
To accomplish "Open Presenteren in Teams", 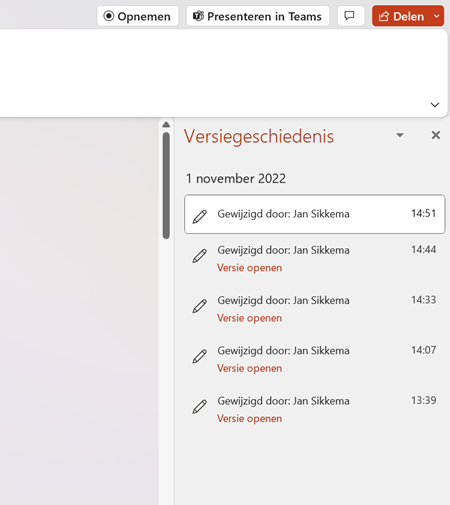I will point(258,16).
